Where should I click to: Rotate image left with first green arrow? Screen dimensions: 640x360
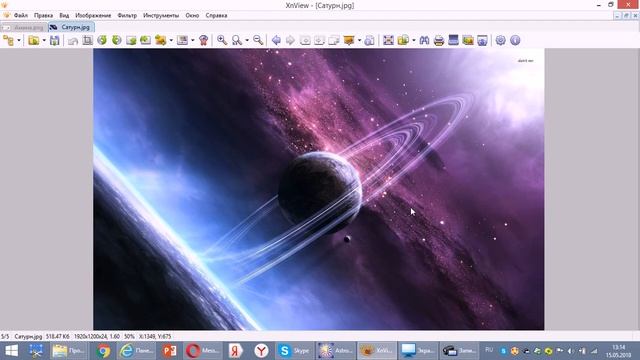[x=102, y=40]
